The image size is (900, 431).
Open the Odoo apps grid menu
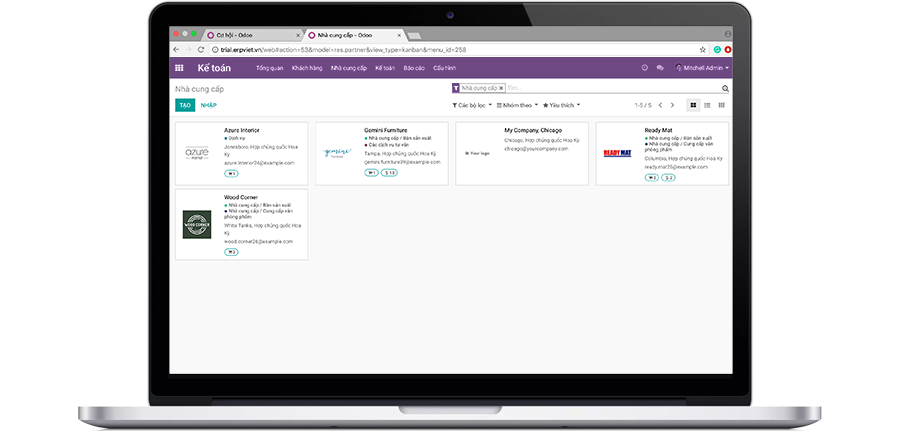coord(179,68)
